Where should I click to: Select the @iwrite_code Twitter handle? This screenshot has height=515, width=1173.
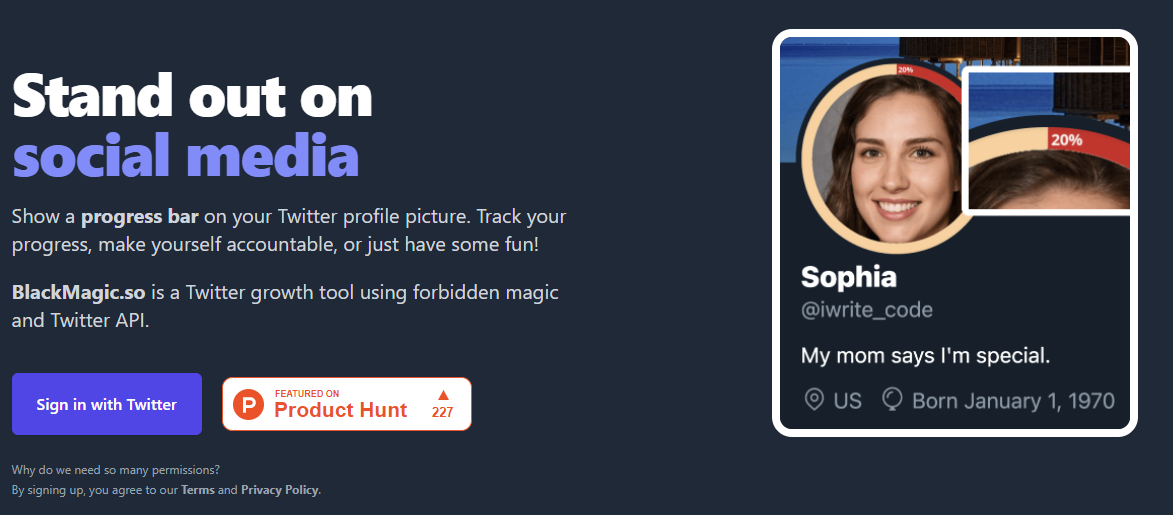click(x=867, y=310)
